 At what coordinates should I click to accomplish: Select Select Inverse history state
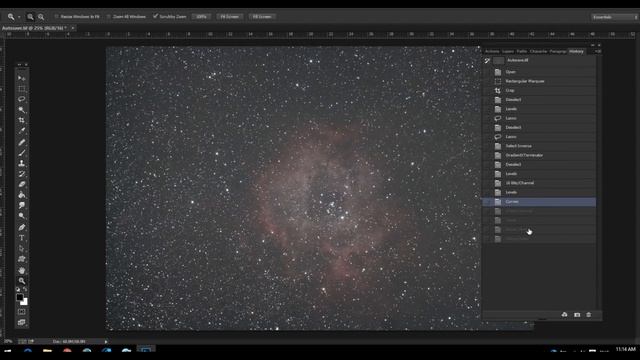coord(539,146)
